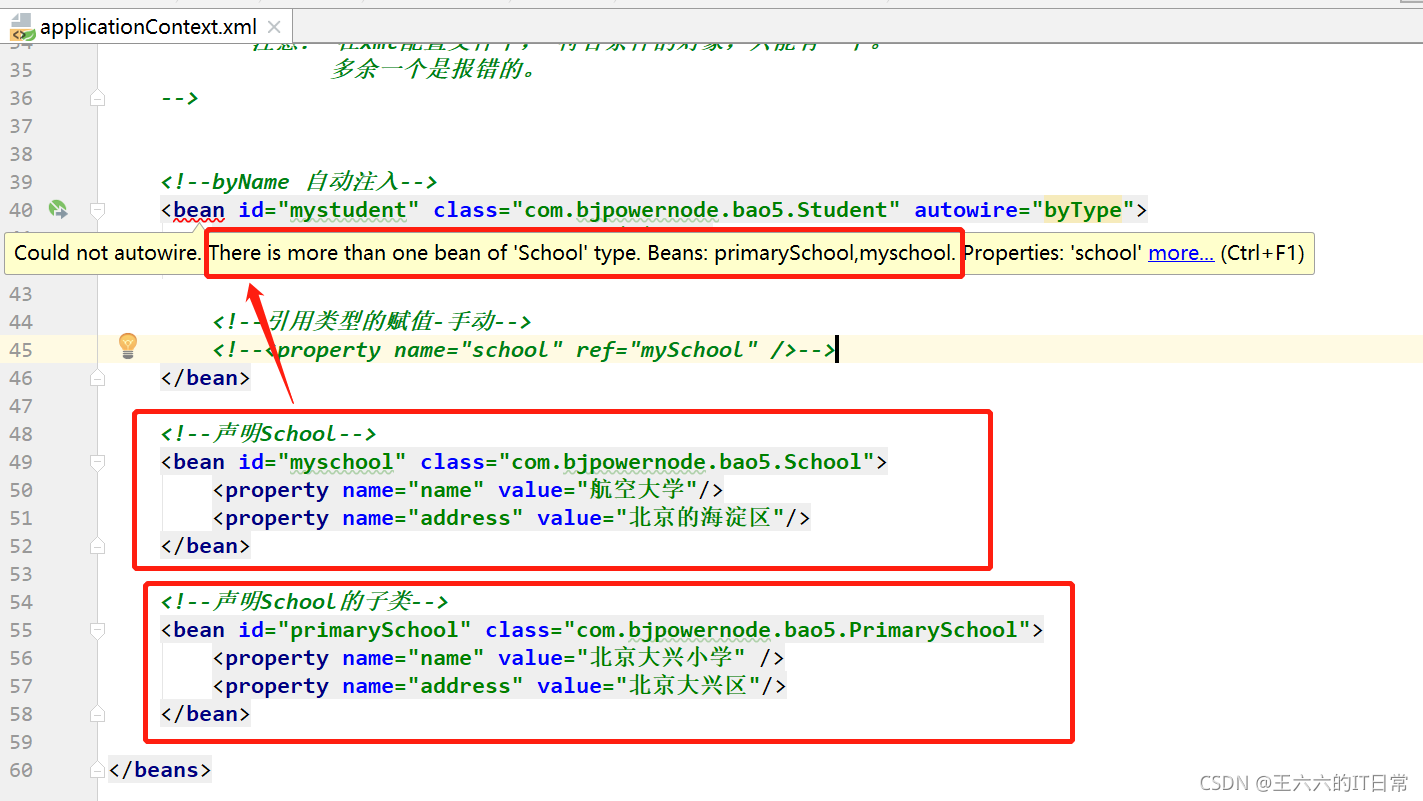Open the light bulb intention actions on line 45
Screen dimensions: 1423x801
(127, 346)
